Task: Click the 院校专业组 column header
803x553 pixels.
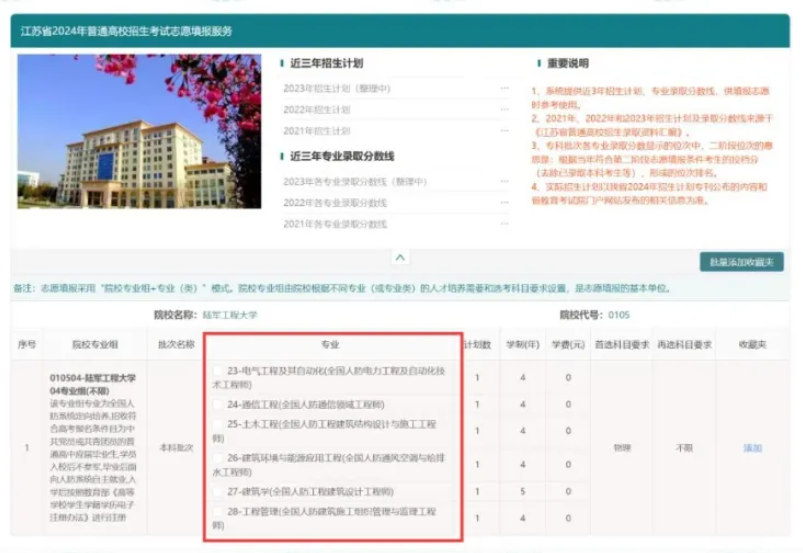Action: (95, 345)
